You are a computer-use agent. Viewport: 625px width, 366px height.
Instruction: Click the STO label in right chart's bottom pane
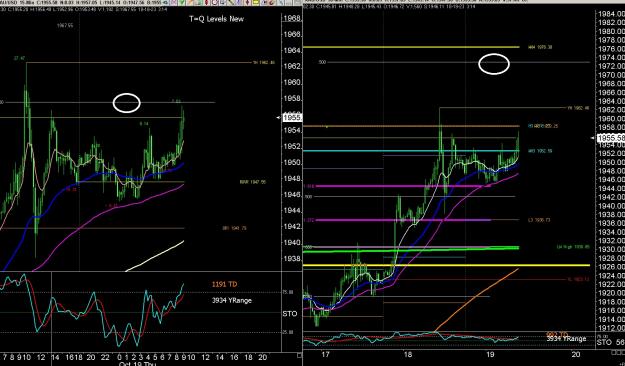(x=604, y=342)
